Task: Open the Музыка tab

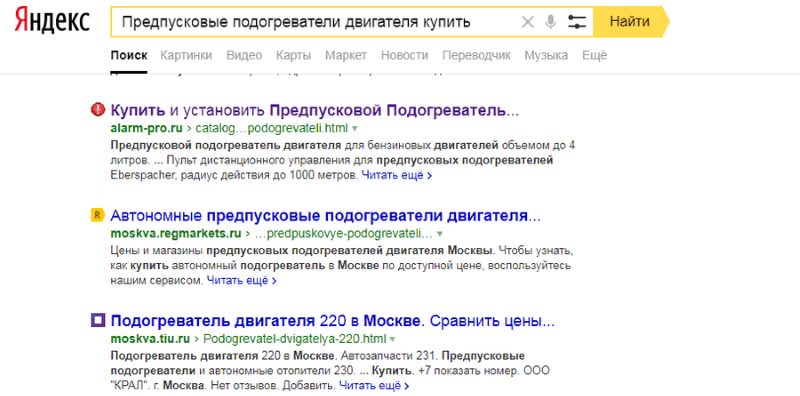Action: tap(546, 56)
